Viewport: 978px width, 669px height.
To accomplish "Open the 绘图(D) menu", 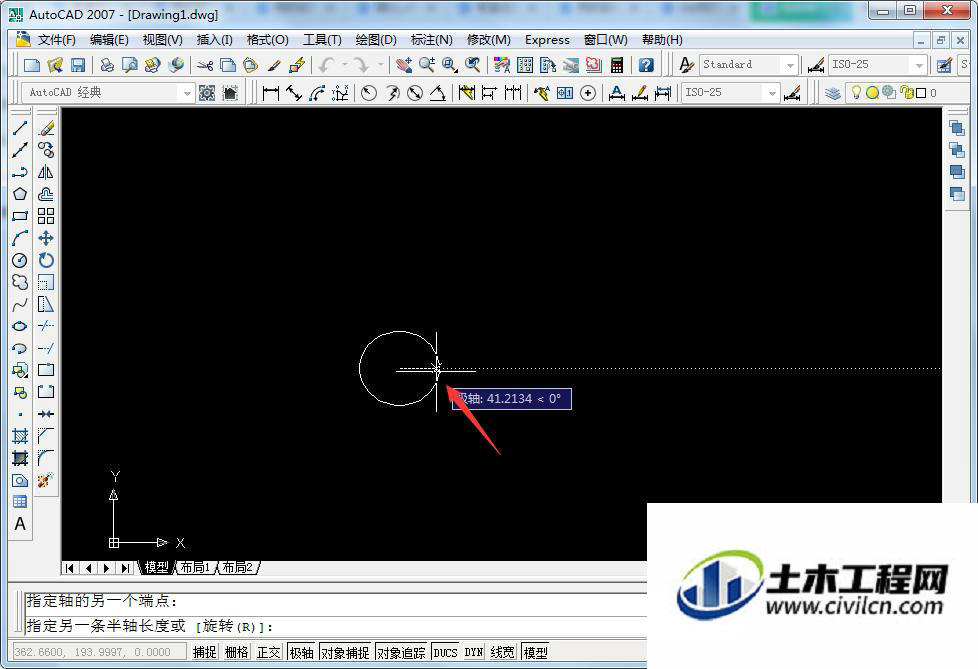I will coord(376,40).
